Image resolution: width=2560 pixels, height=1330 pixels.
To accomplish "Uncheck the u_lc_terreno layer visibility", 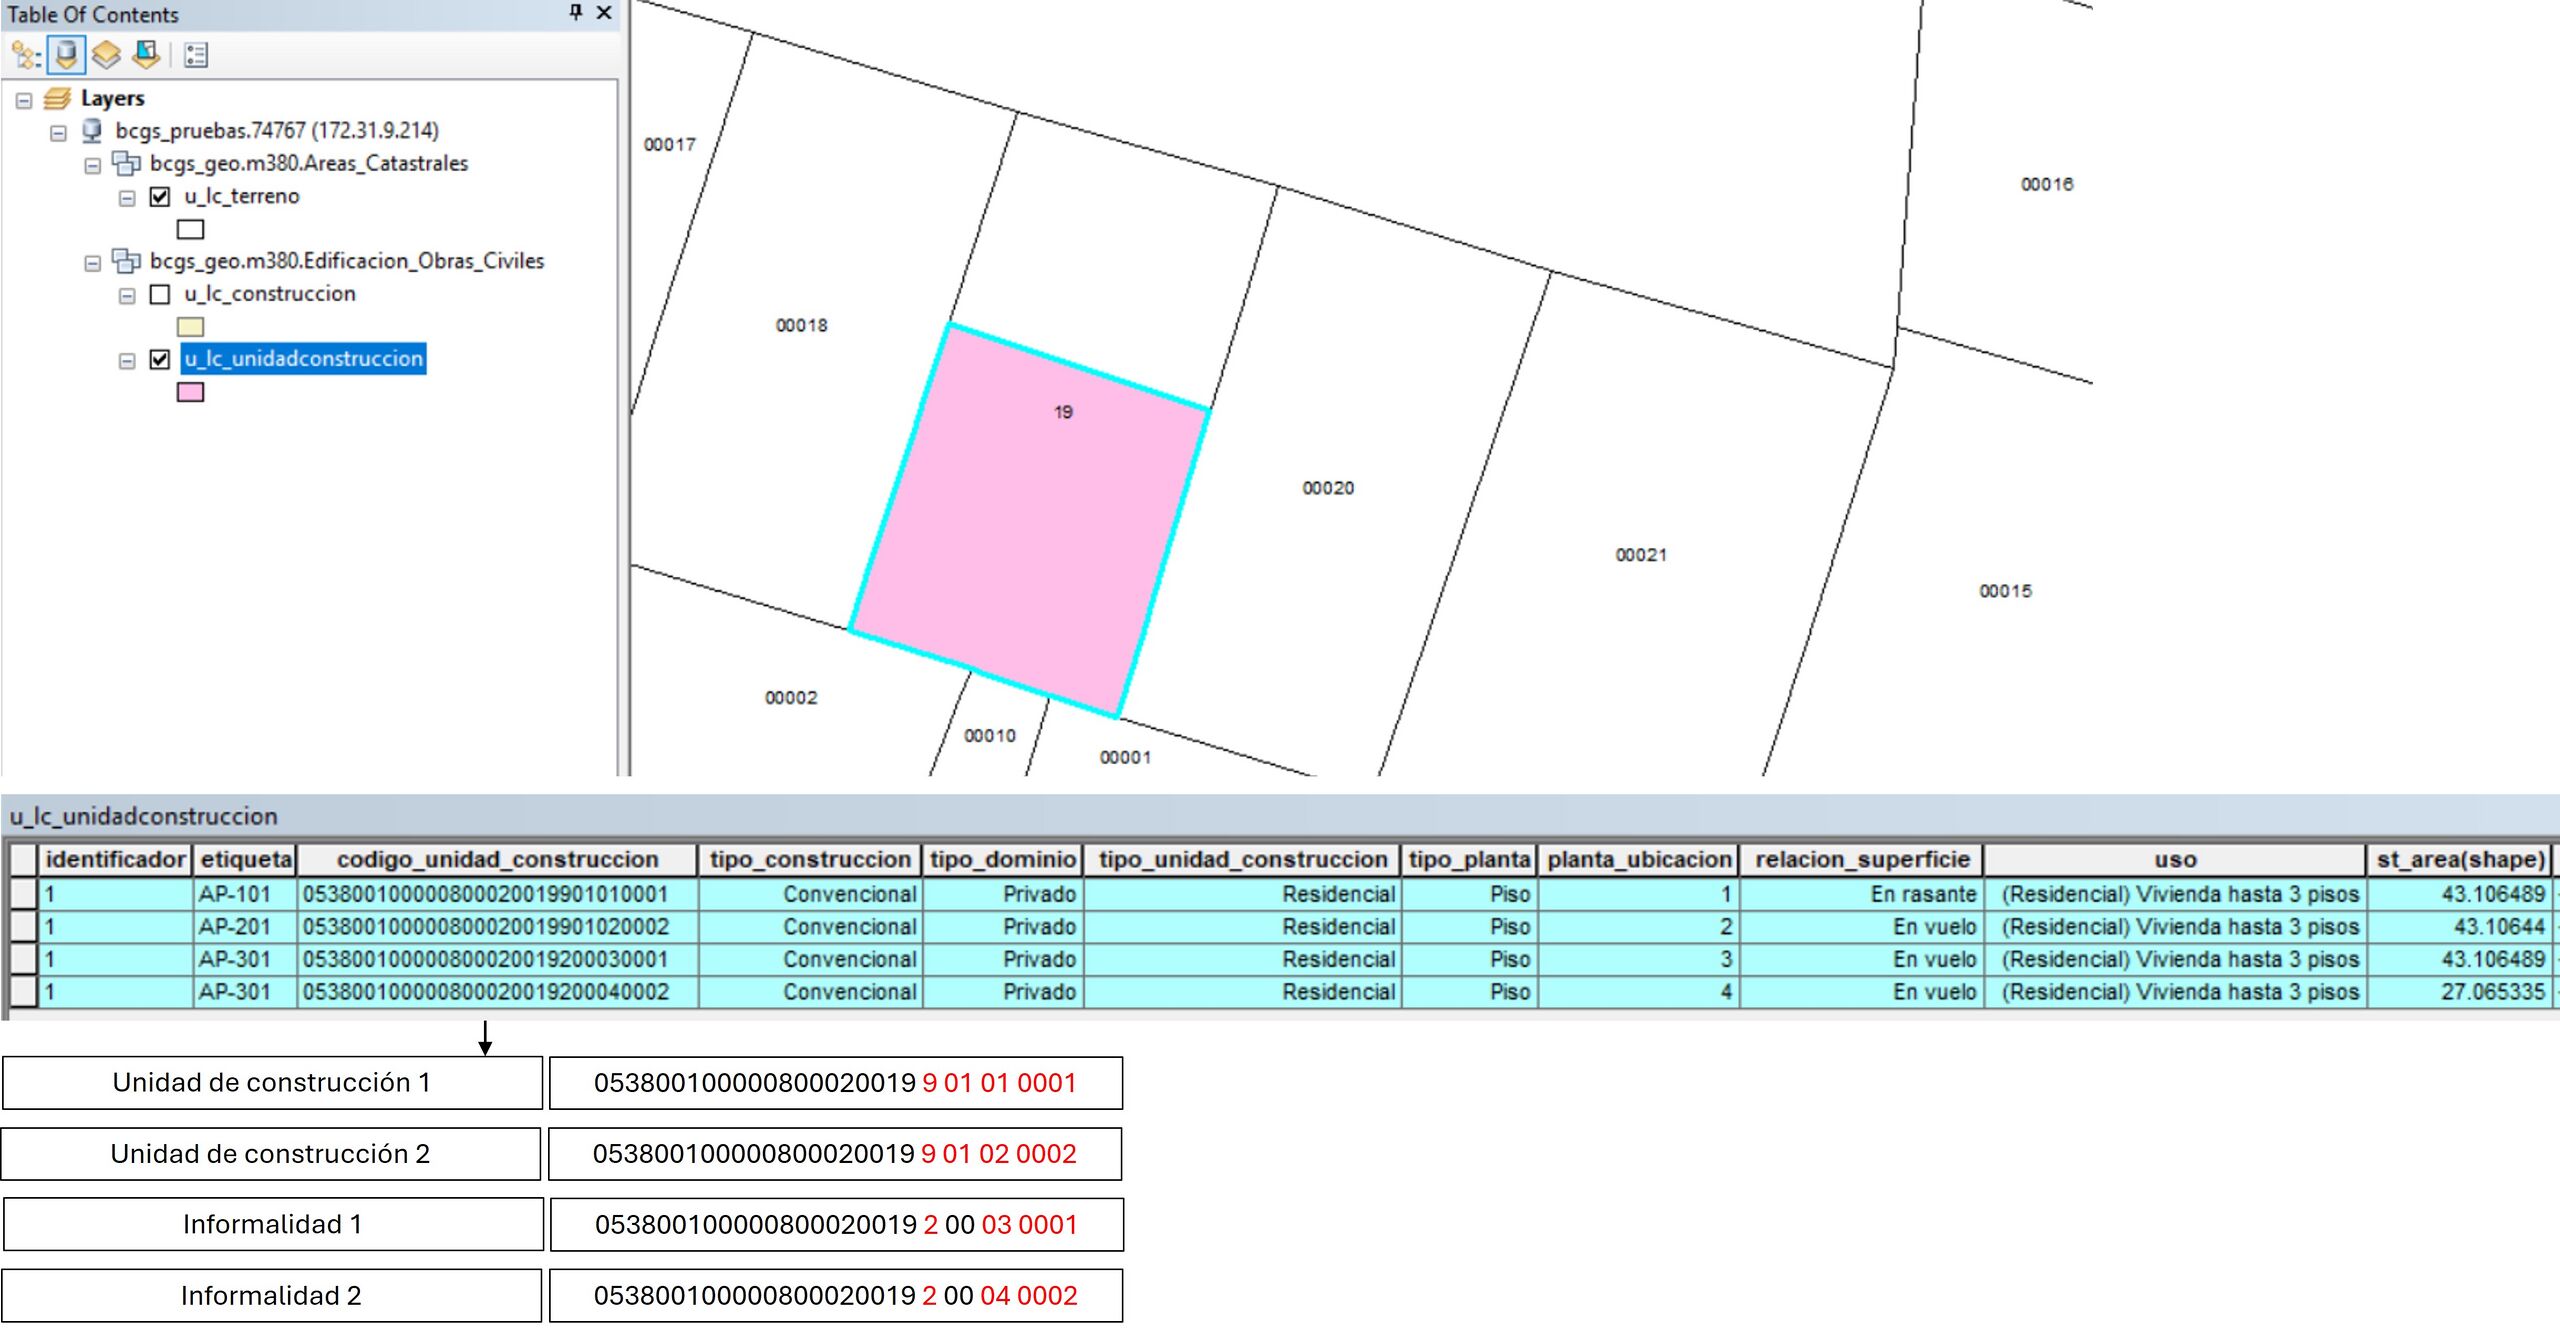I will pos(160,197).
